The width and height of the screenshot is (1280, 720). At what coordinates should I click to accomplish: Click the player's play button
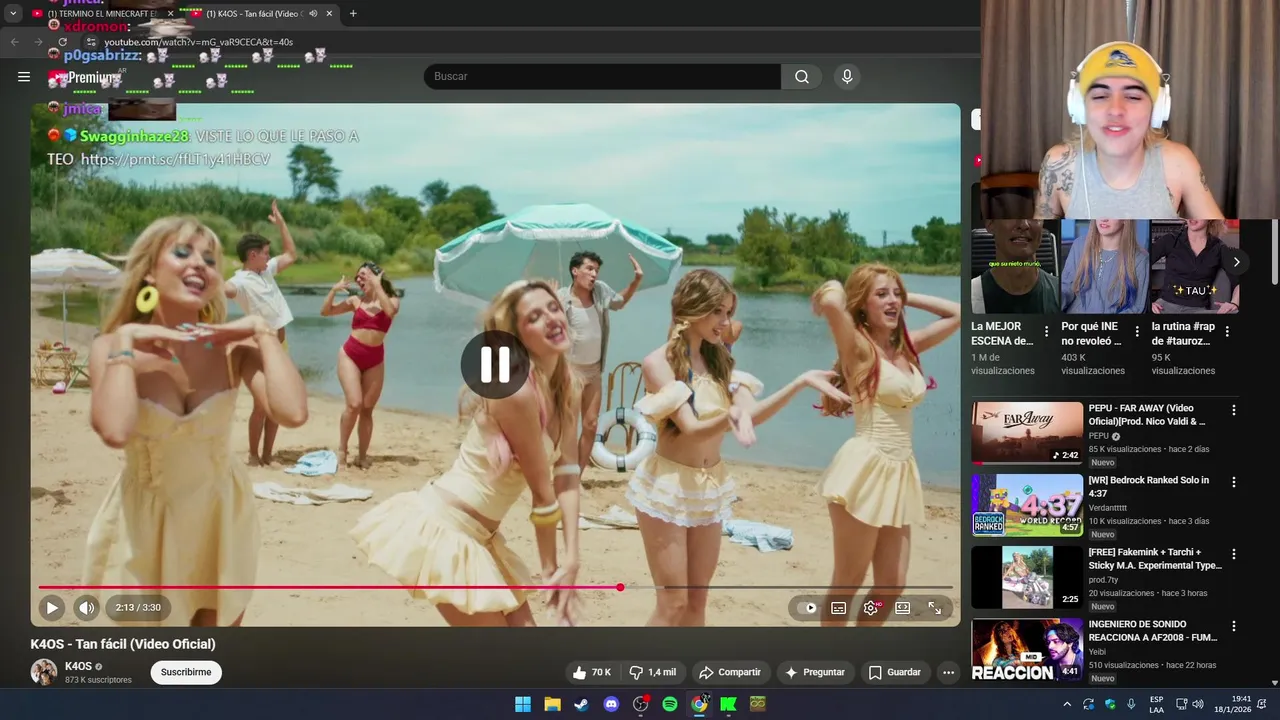click(x=52, y=607)
